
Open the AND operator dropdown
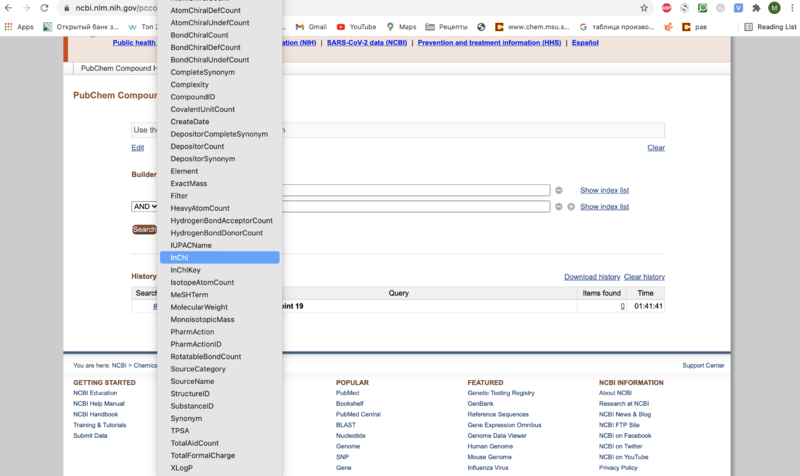point(144,207)
